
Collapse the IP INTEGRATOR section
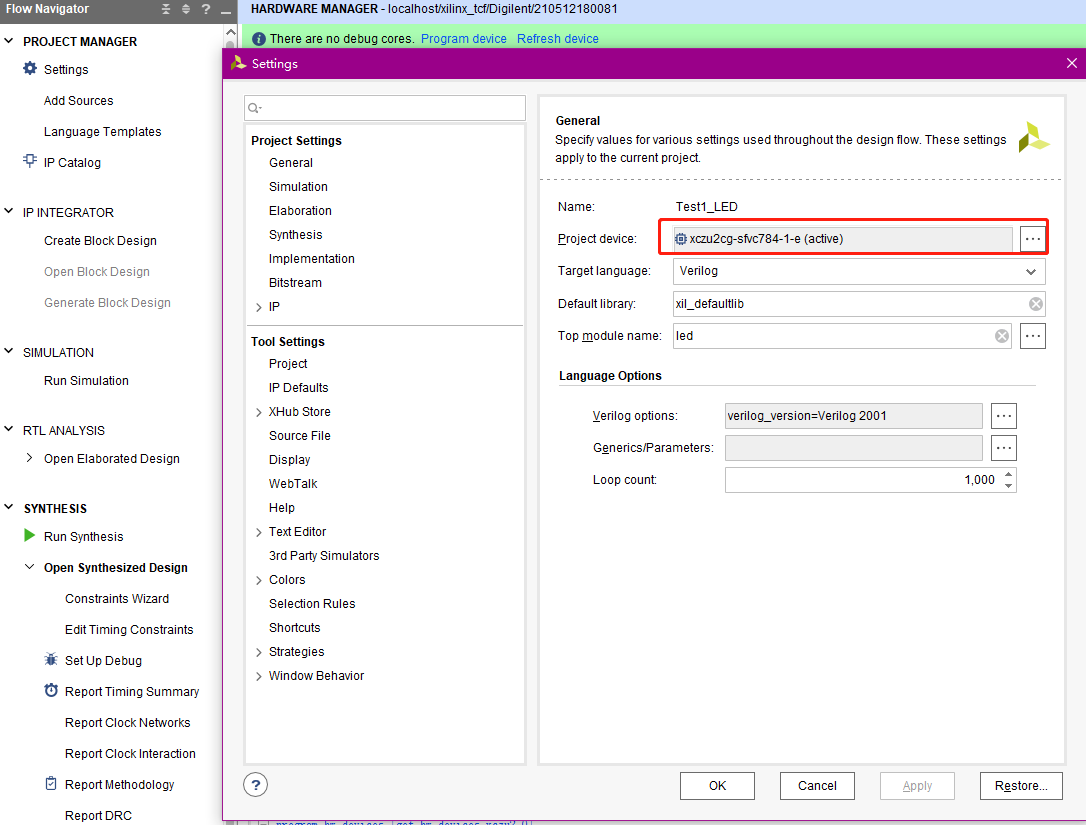pos(9,211)
